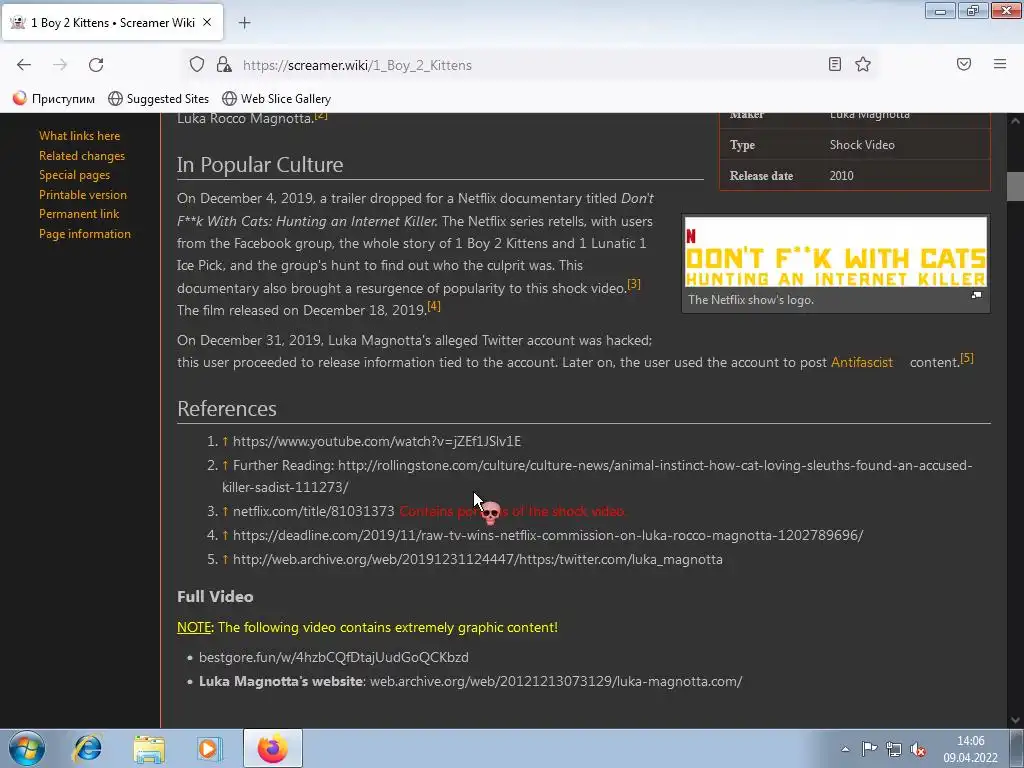Jump to citation [4]
This screenshot has width=1024, height=768.
coord(434,306)
